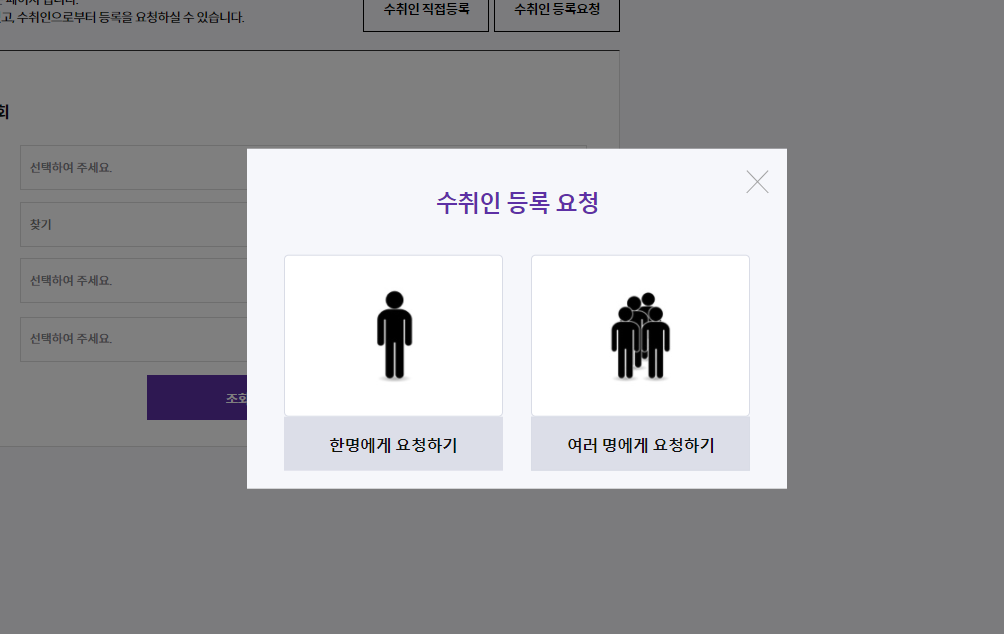
Task: Select the group of people icon
Action: tap(640, 336)
